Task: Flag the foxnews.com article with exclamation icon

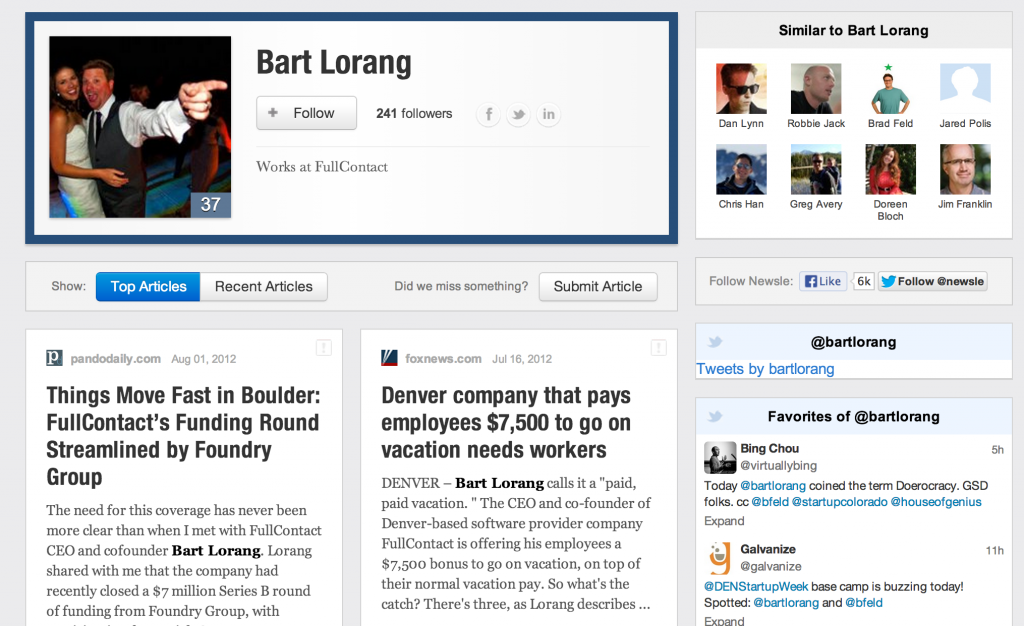Action: (x=658, y=347)
